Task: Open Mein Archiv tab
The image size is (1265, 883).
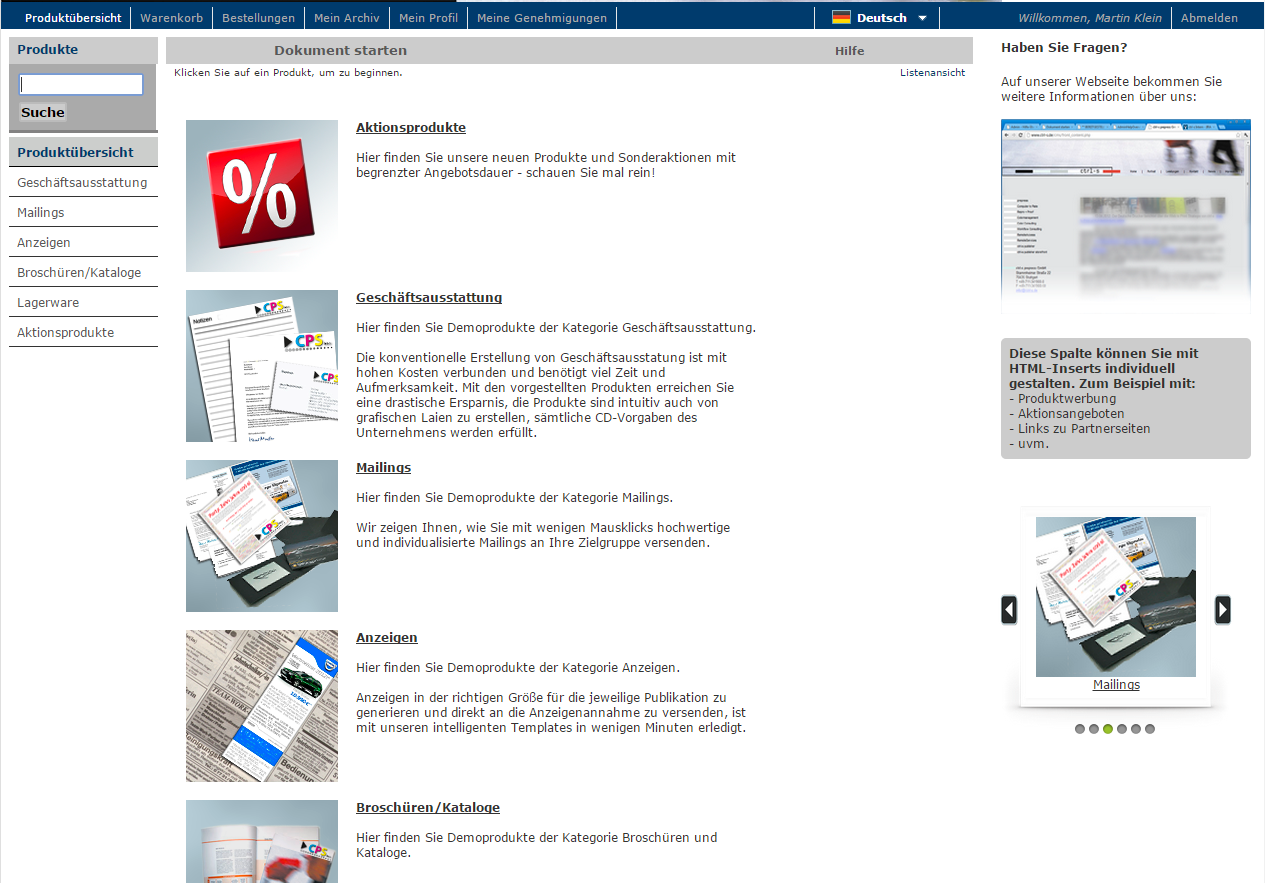Action: click(x=347, y=18)
